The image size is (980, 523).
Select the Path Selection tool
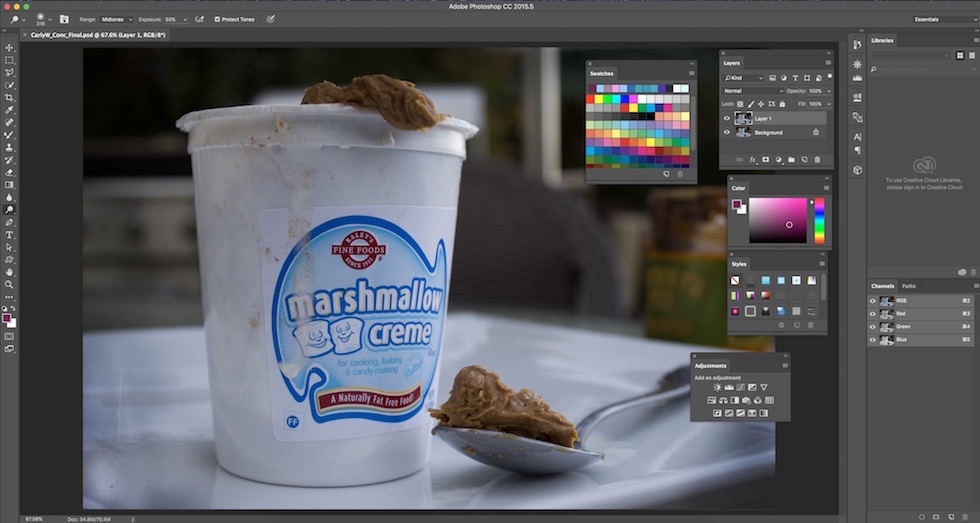[9, 247]
